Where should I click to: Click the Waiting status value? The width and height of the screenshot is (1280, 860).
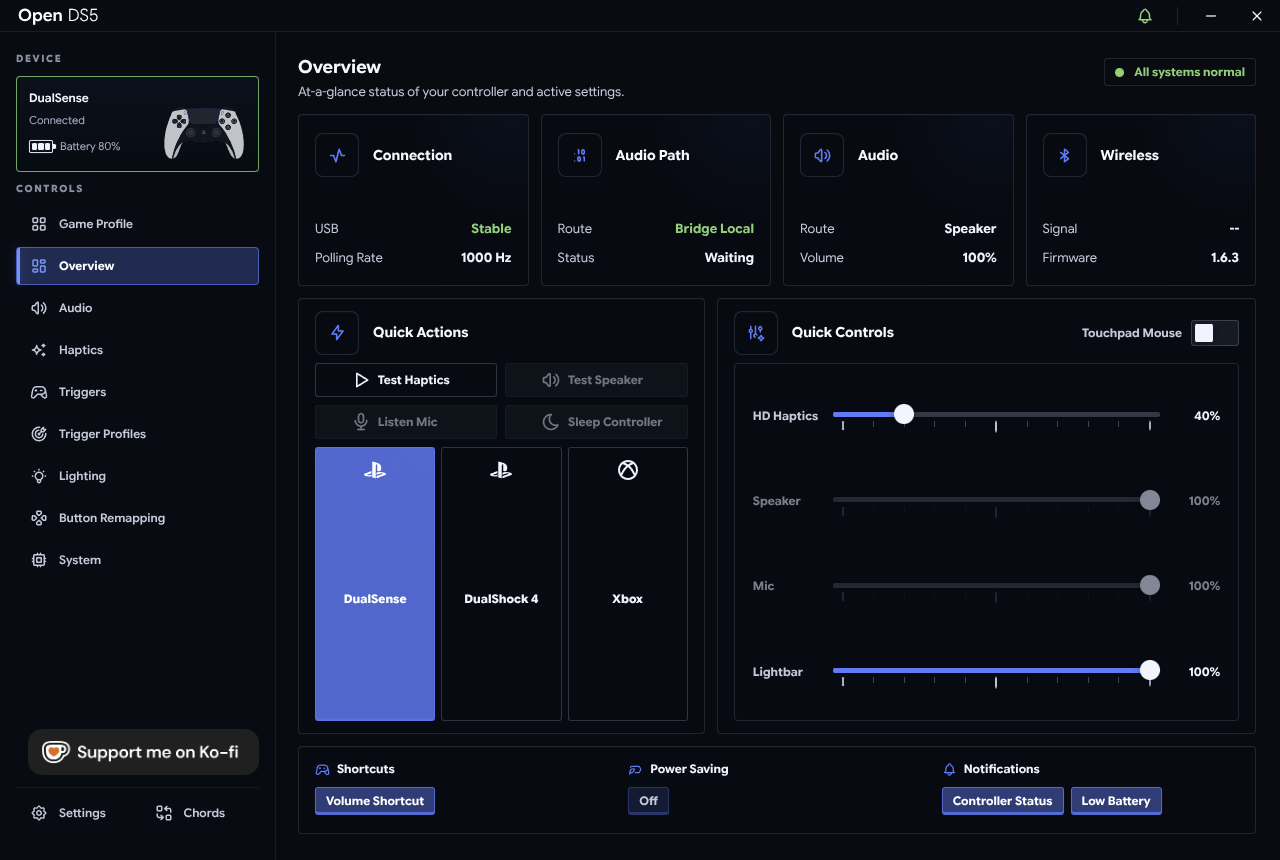click(729, 258)
